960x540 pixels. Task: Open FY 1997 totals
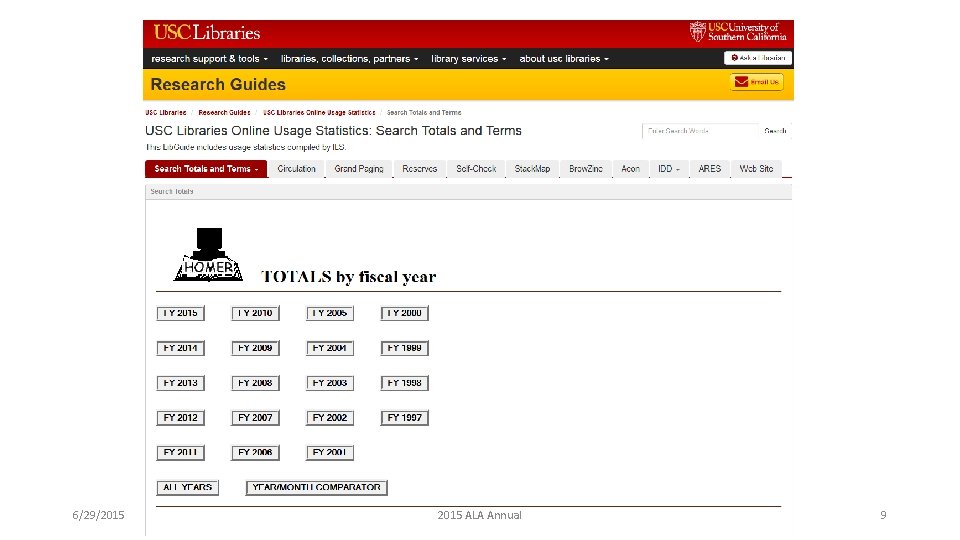[x=405, y=418]
